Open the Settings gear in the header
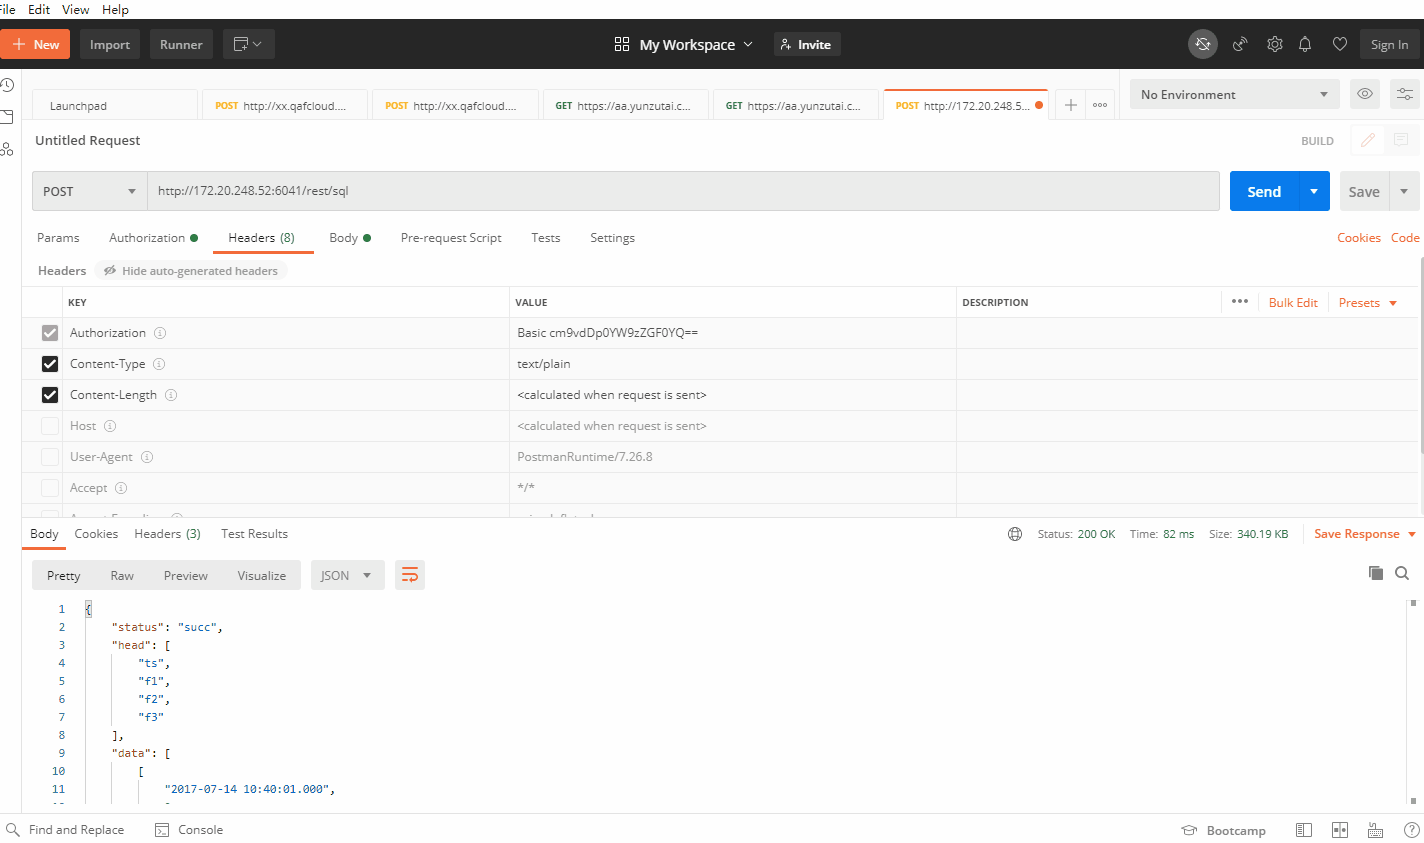The image size is (1424, 843). [x=1274, y=44]
